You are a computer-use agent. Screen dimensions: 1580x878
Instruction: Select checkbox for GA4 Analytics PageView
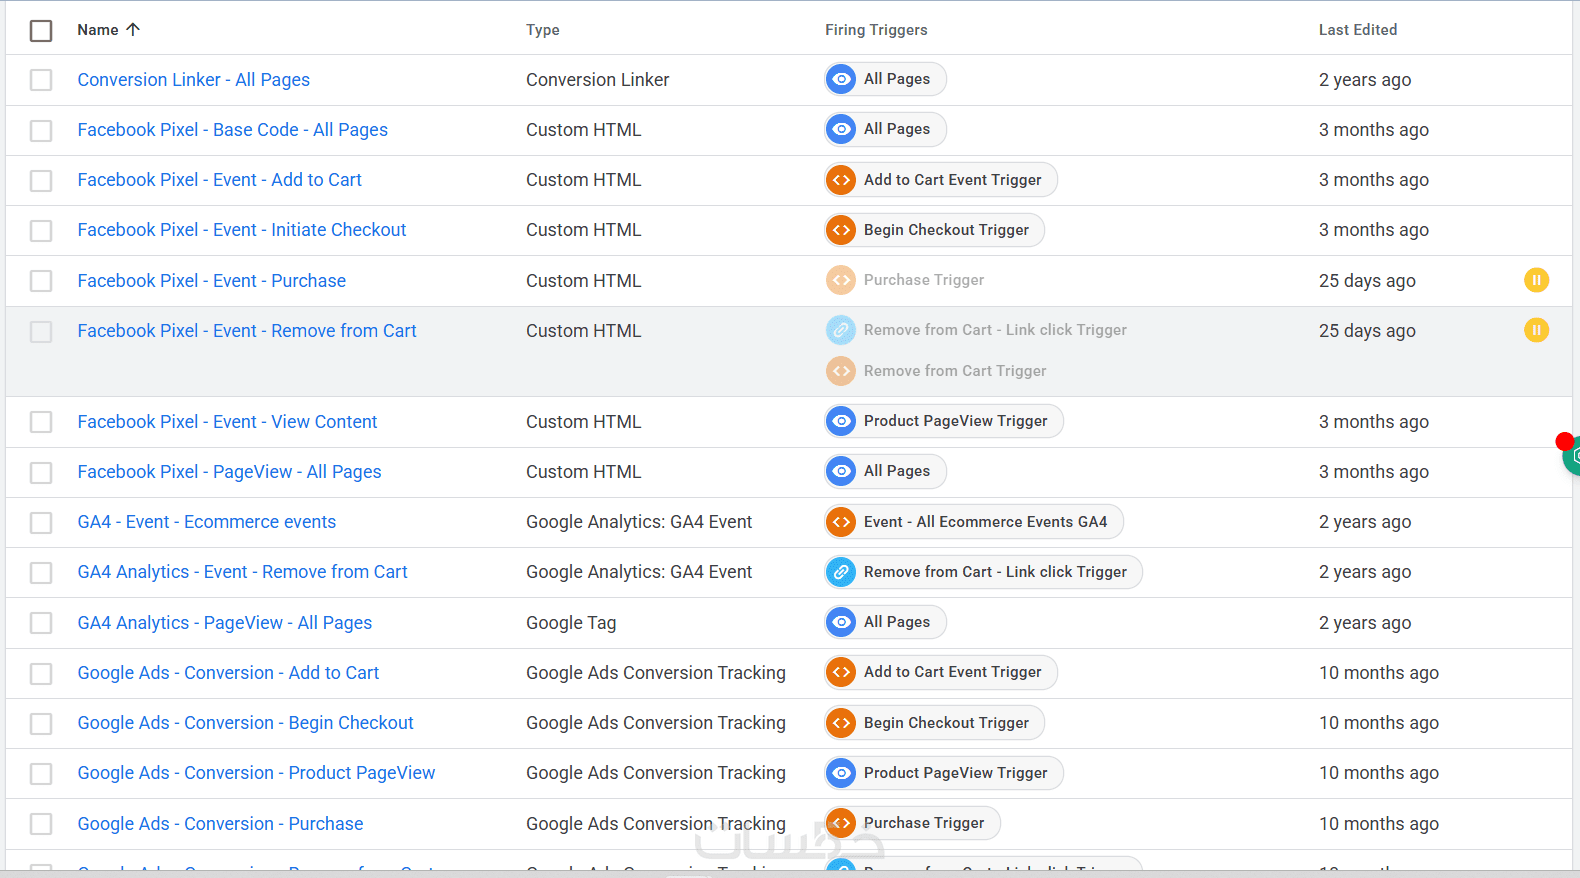click(x=41, y=623)
